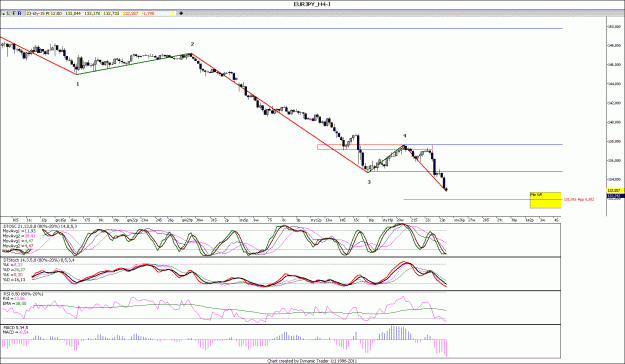Click the chart title at the top of the window
This screenshot has height=364, width=625.
point(312,4)
